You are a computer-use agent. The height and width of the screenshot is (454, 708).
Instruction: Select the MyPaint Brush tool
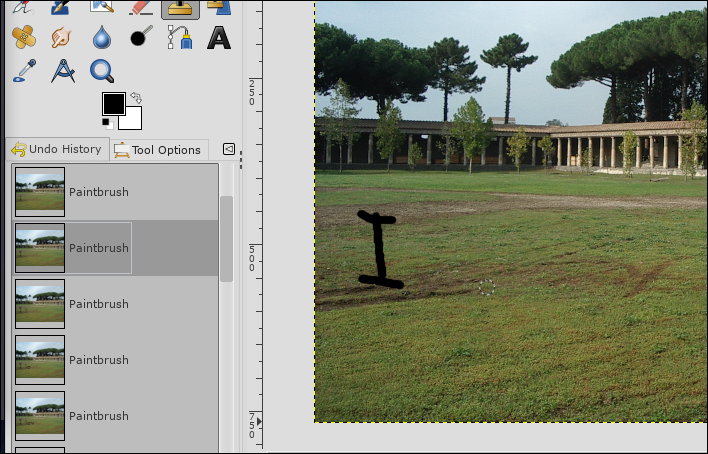point(102,6)
